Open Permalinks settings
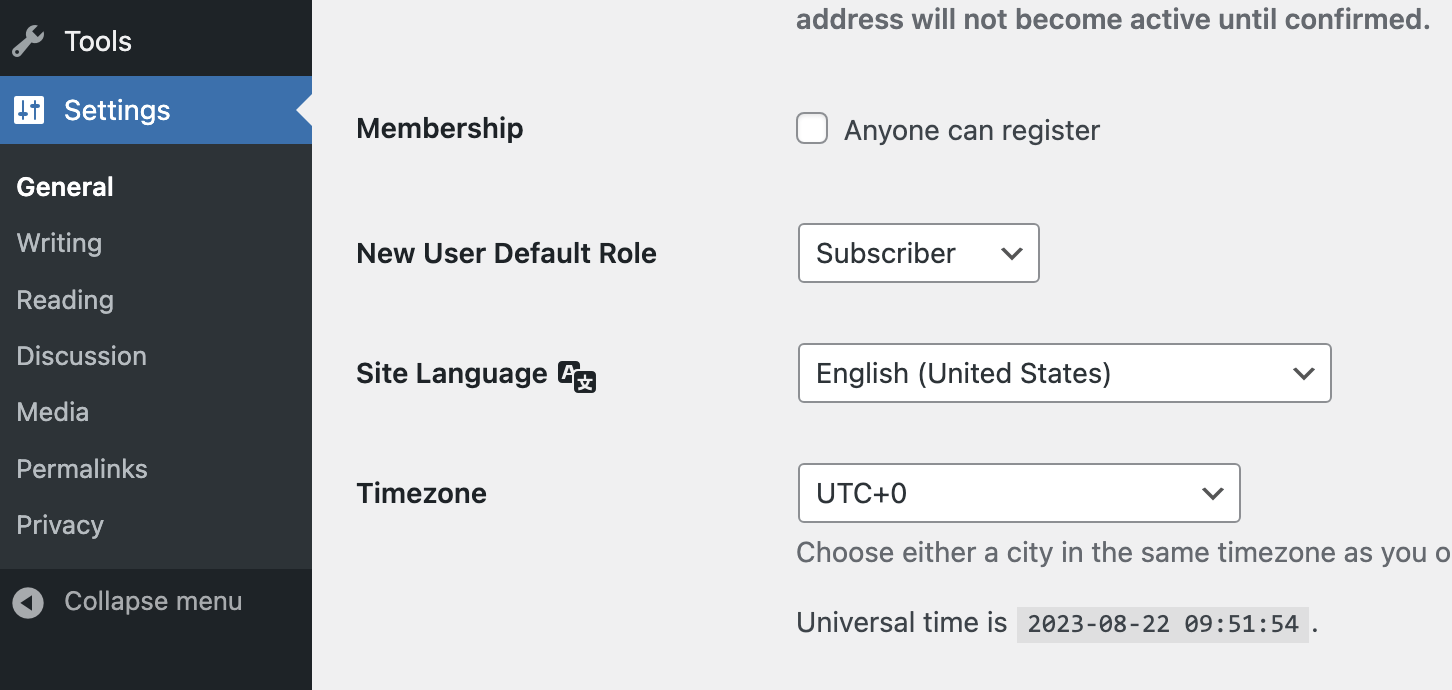Image resolution: width=1452 pixels, height=690 pixels. point(82,469)
